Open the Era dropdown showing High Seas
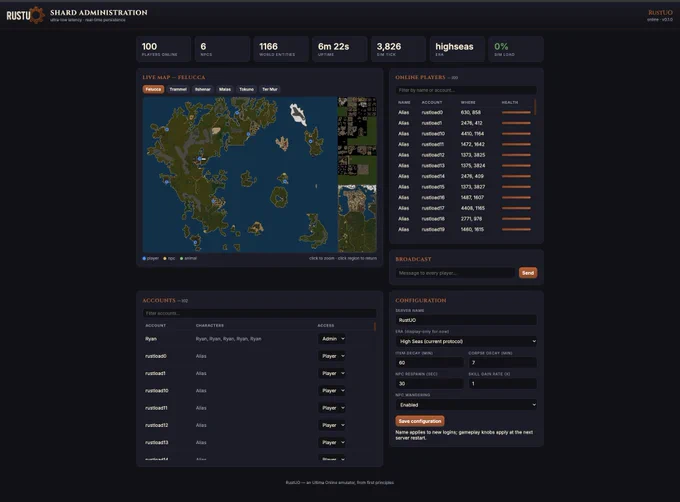Image resolution: width=680 pixels, height=502 pixels. 466,341
